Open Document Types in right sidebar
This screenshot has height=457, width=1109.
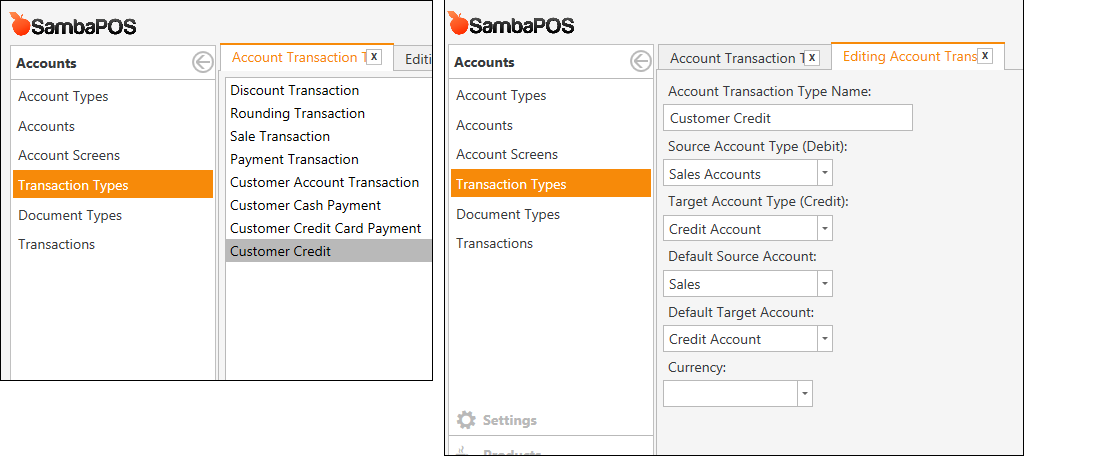click(x=508, y=214)
